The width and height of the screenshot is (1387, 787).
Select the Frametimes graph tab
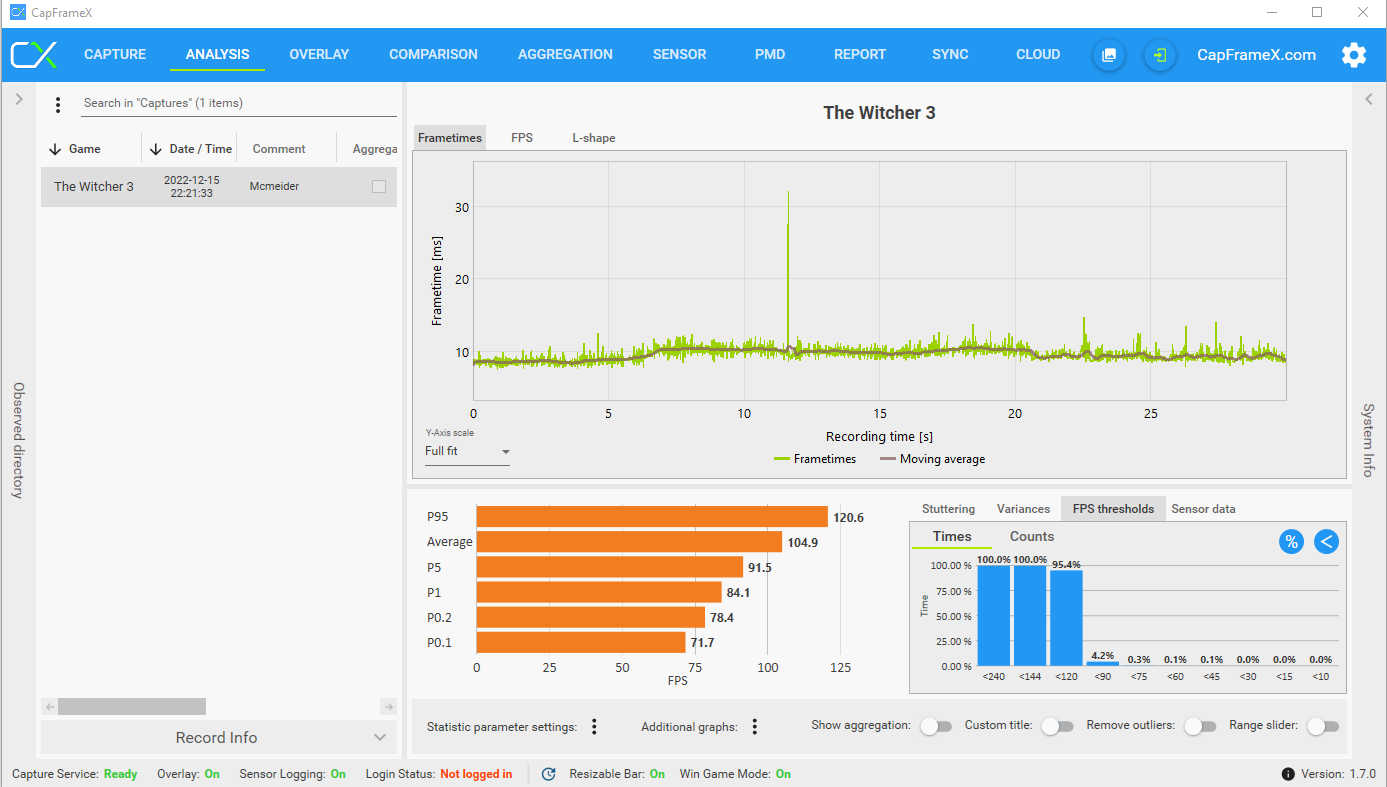pos(450,138)
